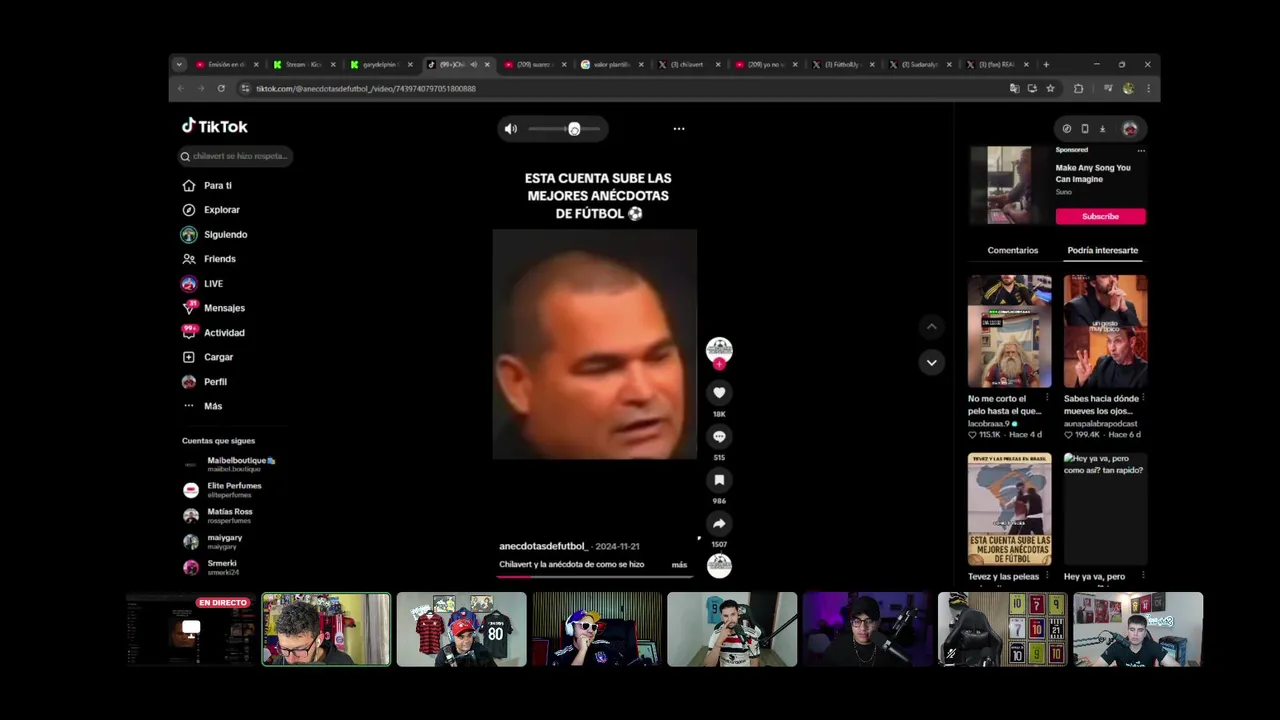
Task: Mute the TikTok tab via its speaker icon
Action: pyautogui.click(x=473, y=64)
